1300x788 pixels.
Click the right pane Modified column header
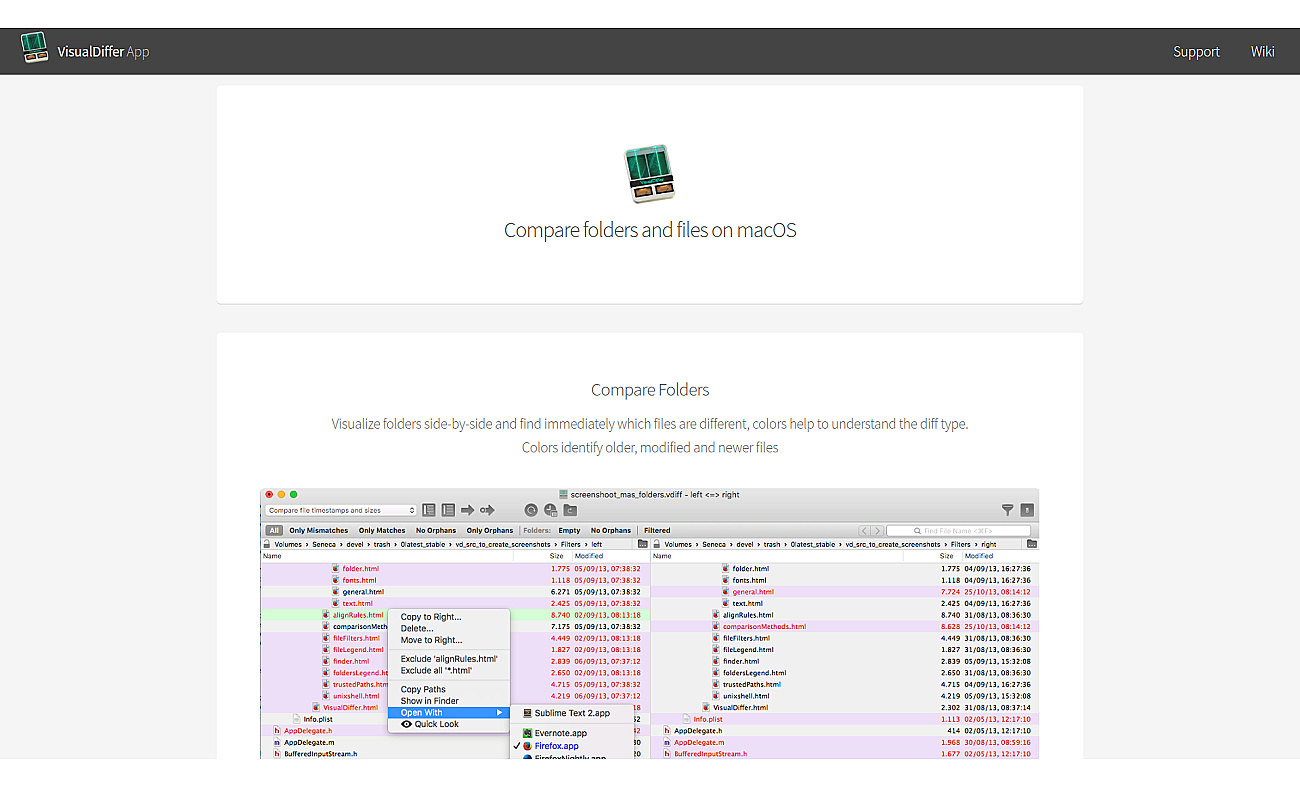(x=979, y=556)
